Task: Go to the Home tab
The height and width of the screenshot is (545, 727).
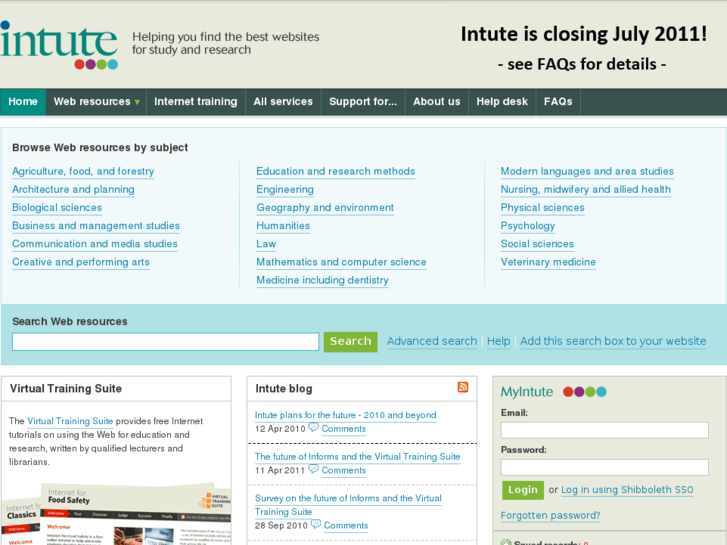Action: 23,102
